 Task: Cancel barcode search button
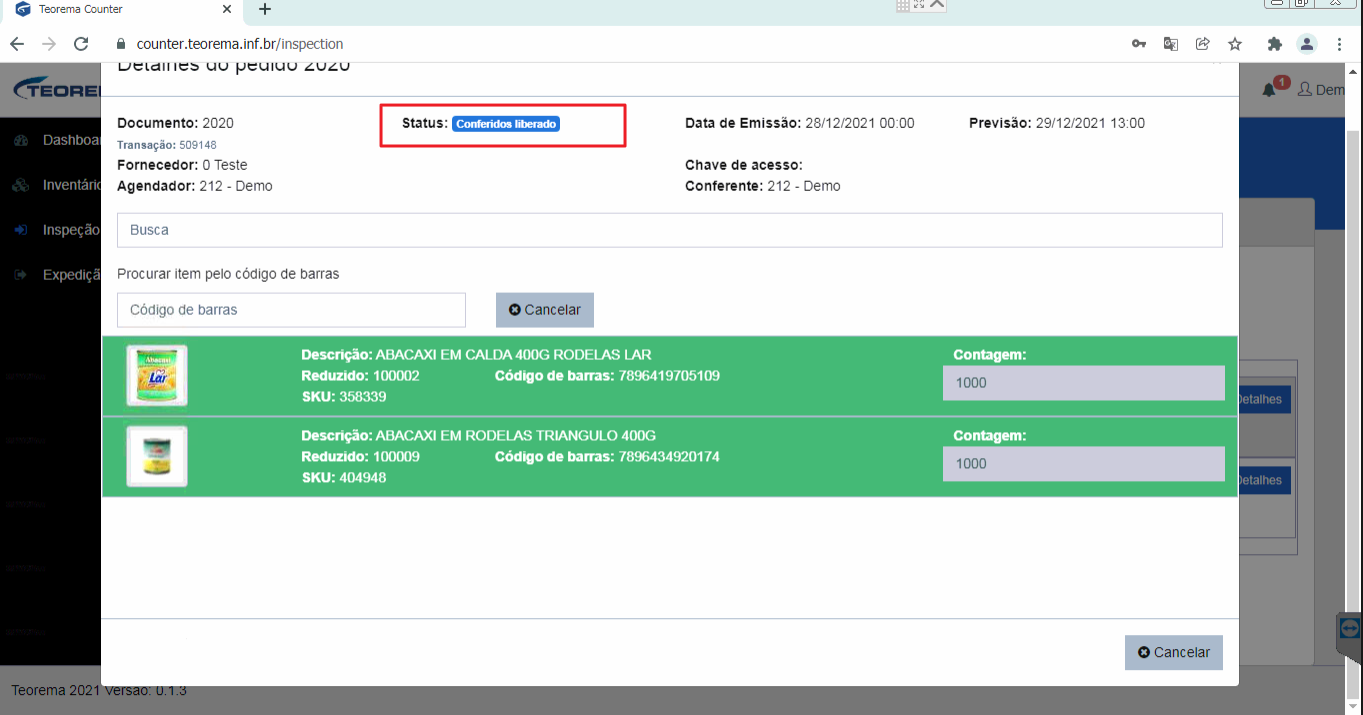click(545, 310)
